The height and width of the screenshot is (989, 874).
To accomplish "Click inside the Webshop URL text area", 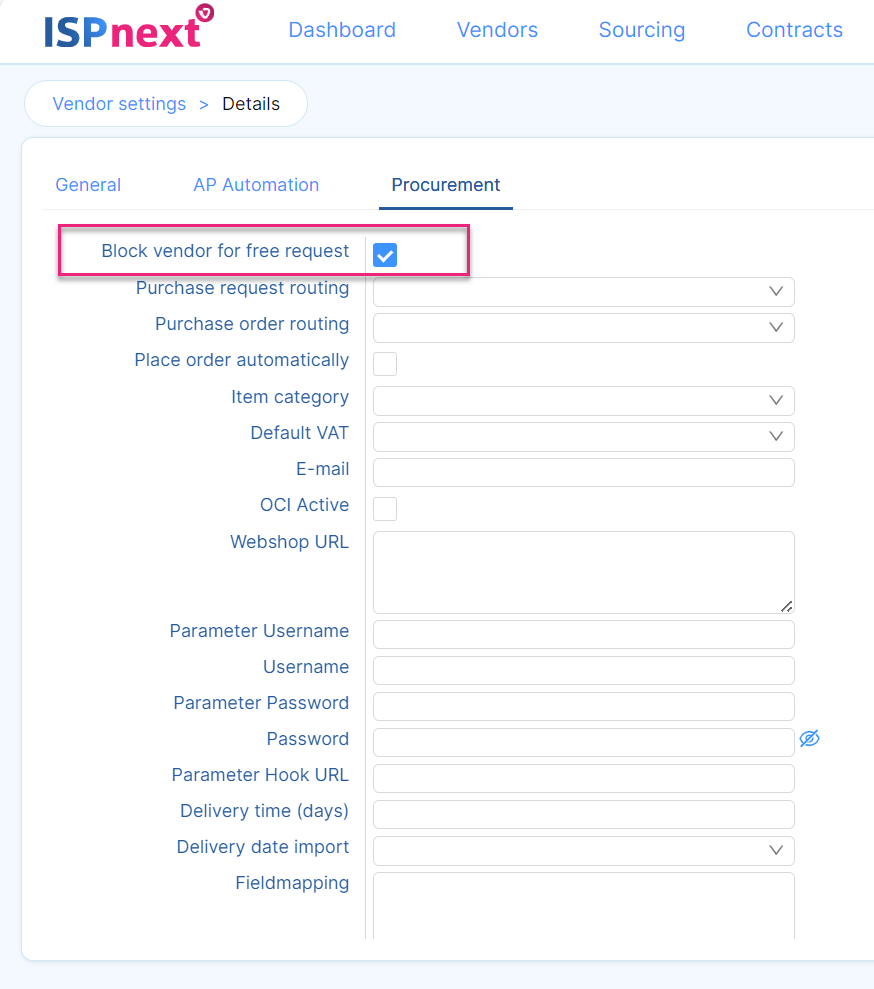I will tap(583, 572).
